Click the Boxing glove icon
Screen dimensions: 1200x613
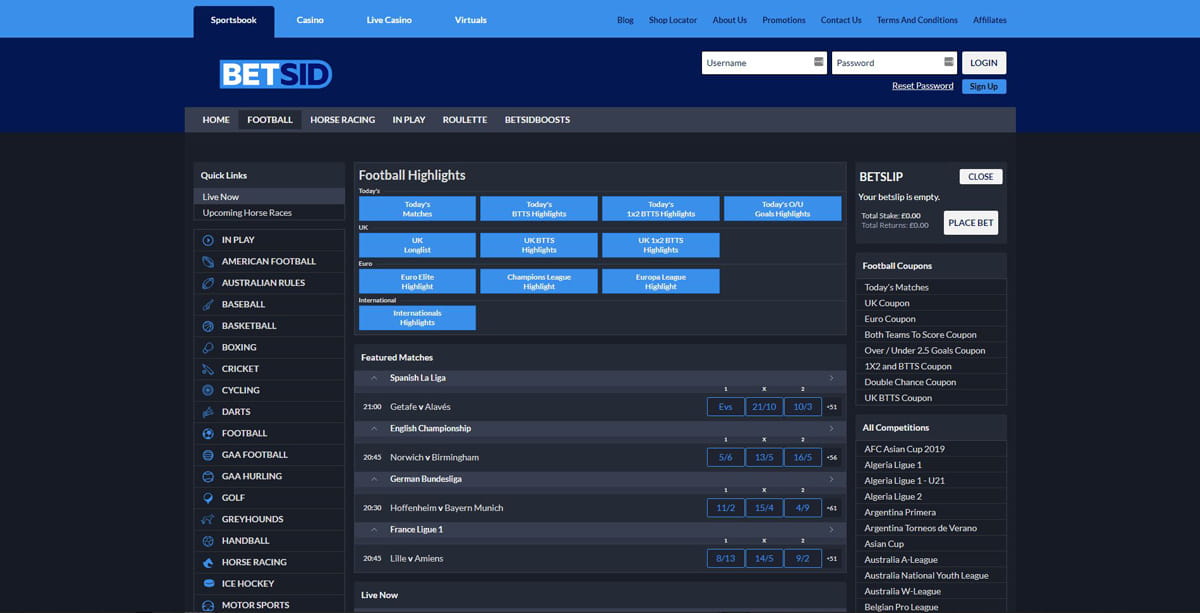(208, 347)
